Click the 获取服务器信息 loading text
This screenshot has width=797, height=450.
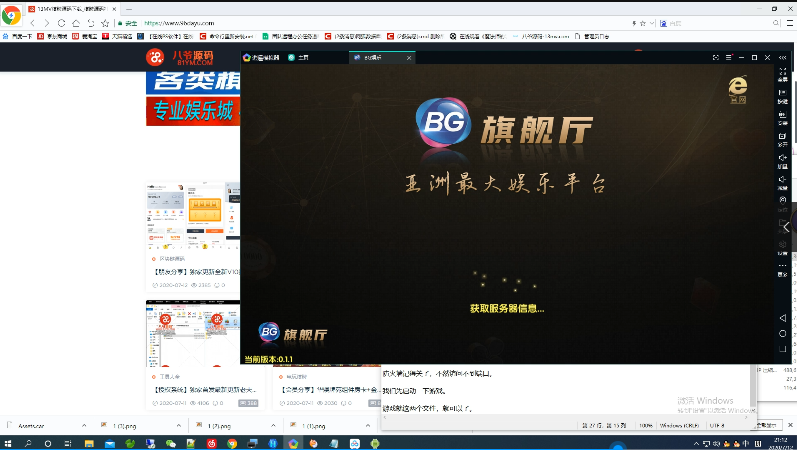coord(507,308)
